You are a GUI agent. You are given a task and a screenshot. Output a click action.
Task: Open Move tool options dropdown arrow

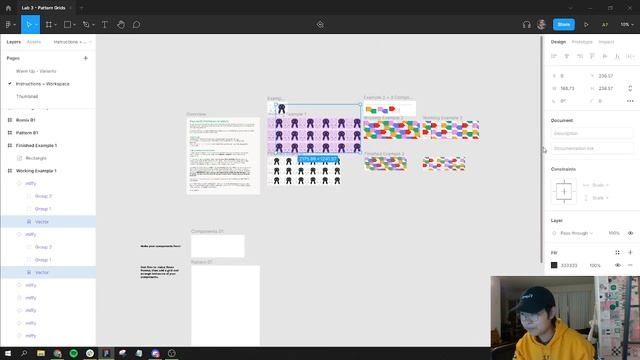point(36,25)
